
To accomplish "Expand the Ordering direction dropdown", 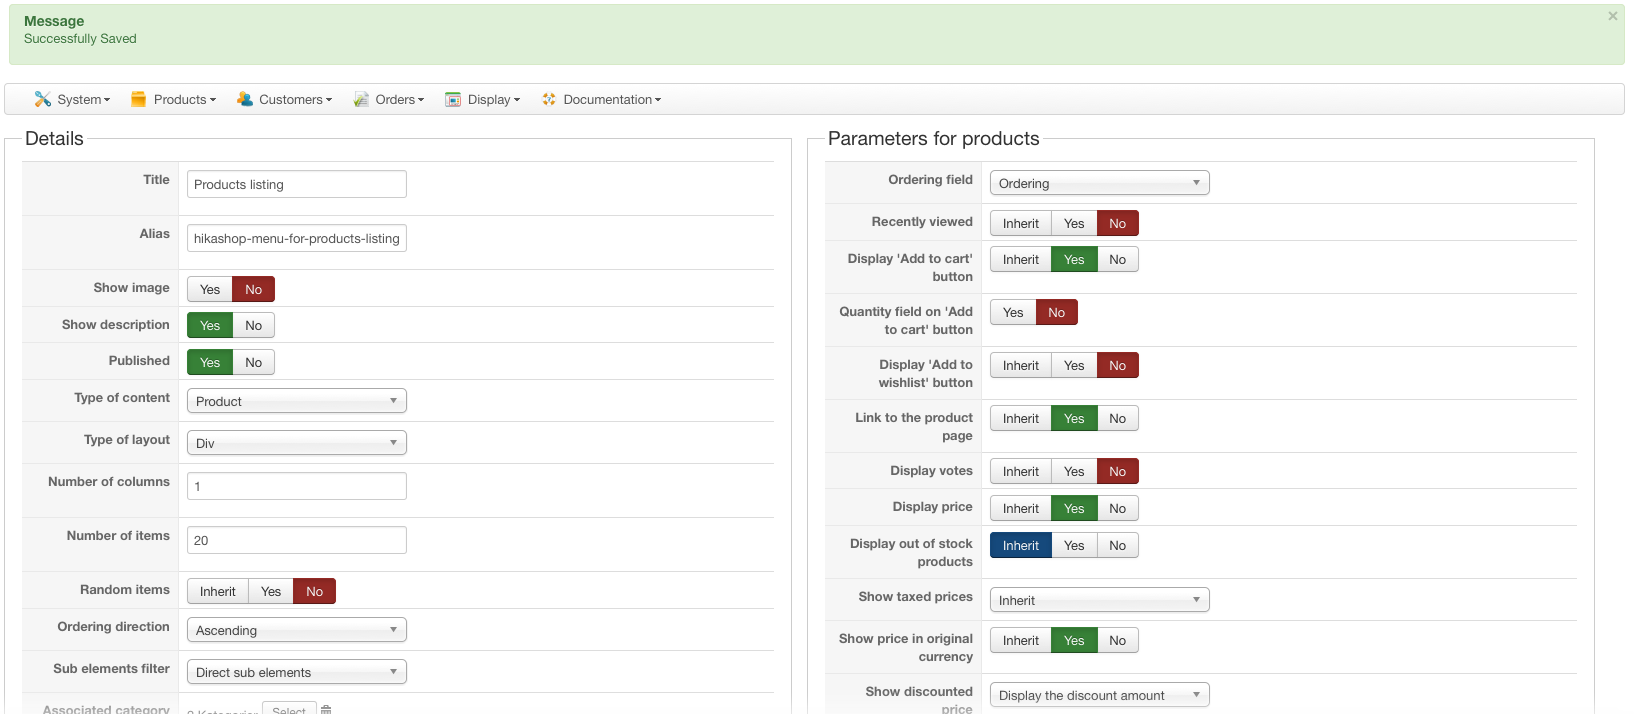I will (x=296, y=630).
